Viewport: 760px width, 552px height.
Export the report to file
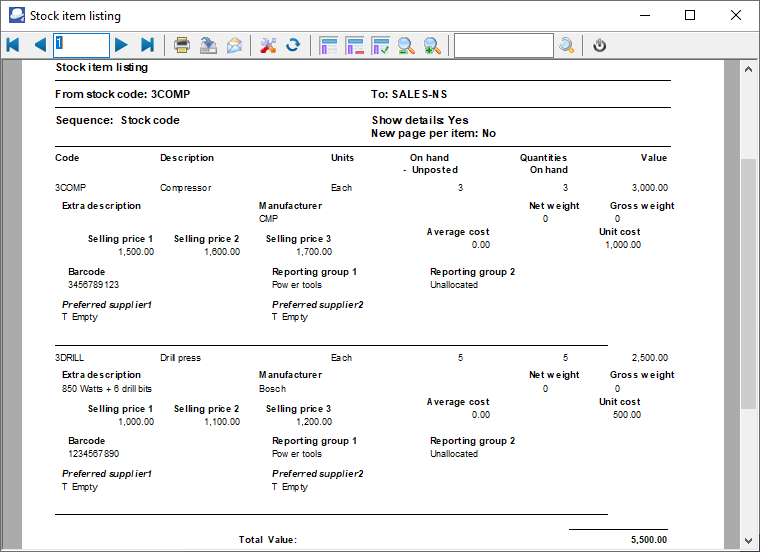tap(208, 45)
